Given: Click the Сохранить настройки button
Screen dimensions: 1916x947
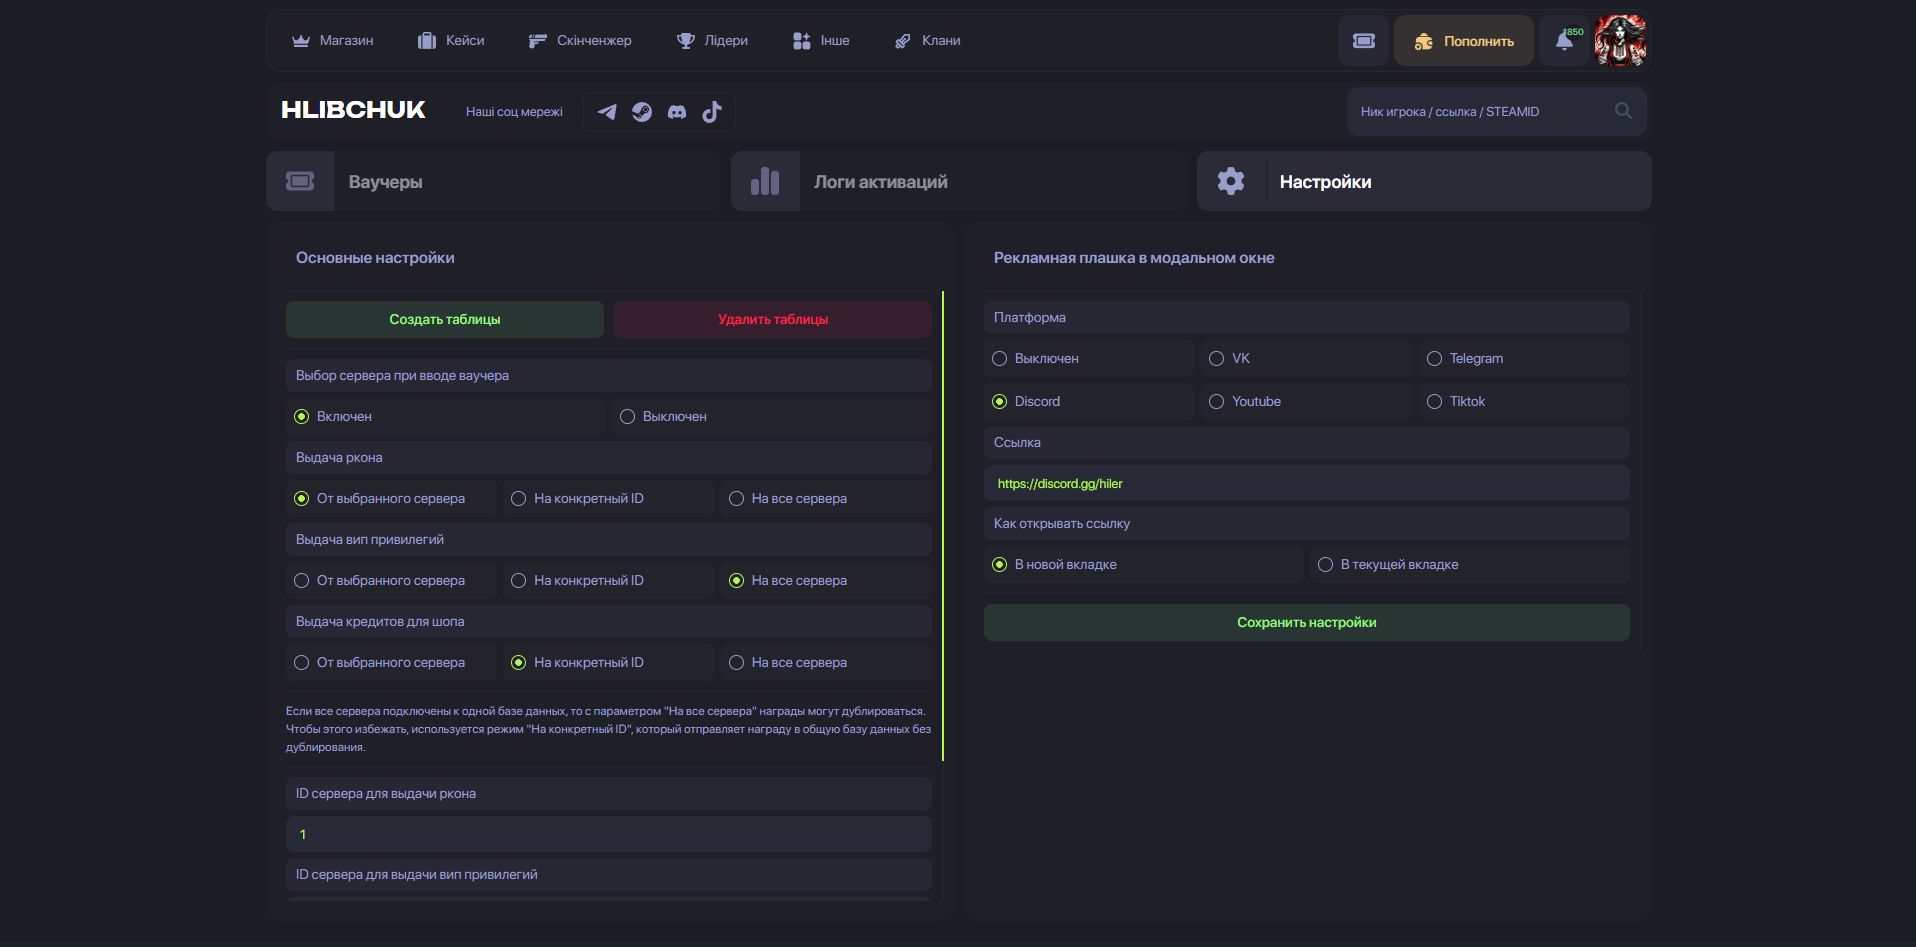Looking at the screenshot, I should [x=1307, y=622].
